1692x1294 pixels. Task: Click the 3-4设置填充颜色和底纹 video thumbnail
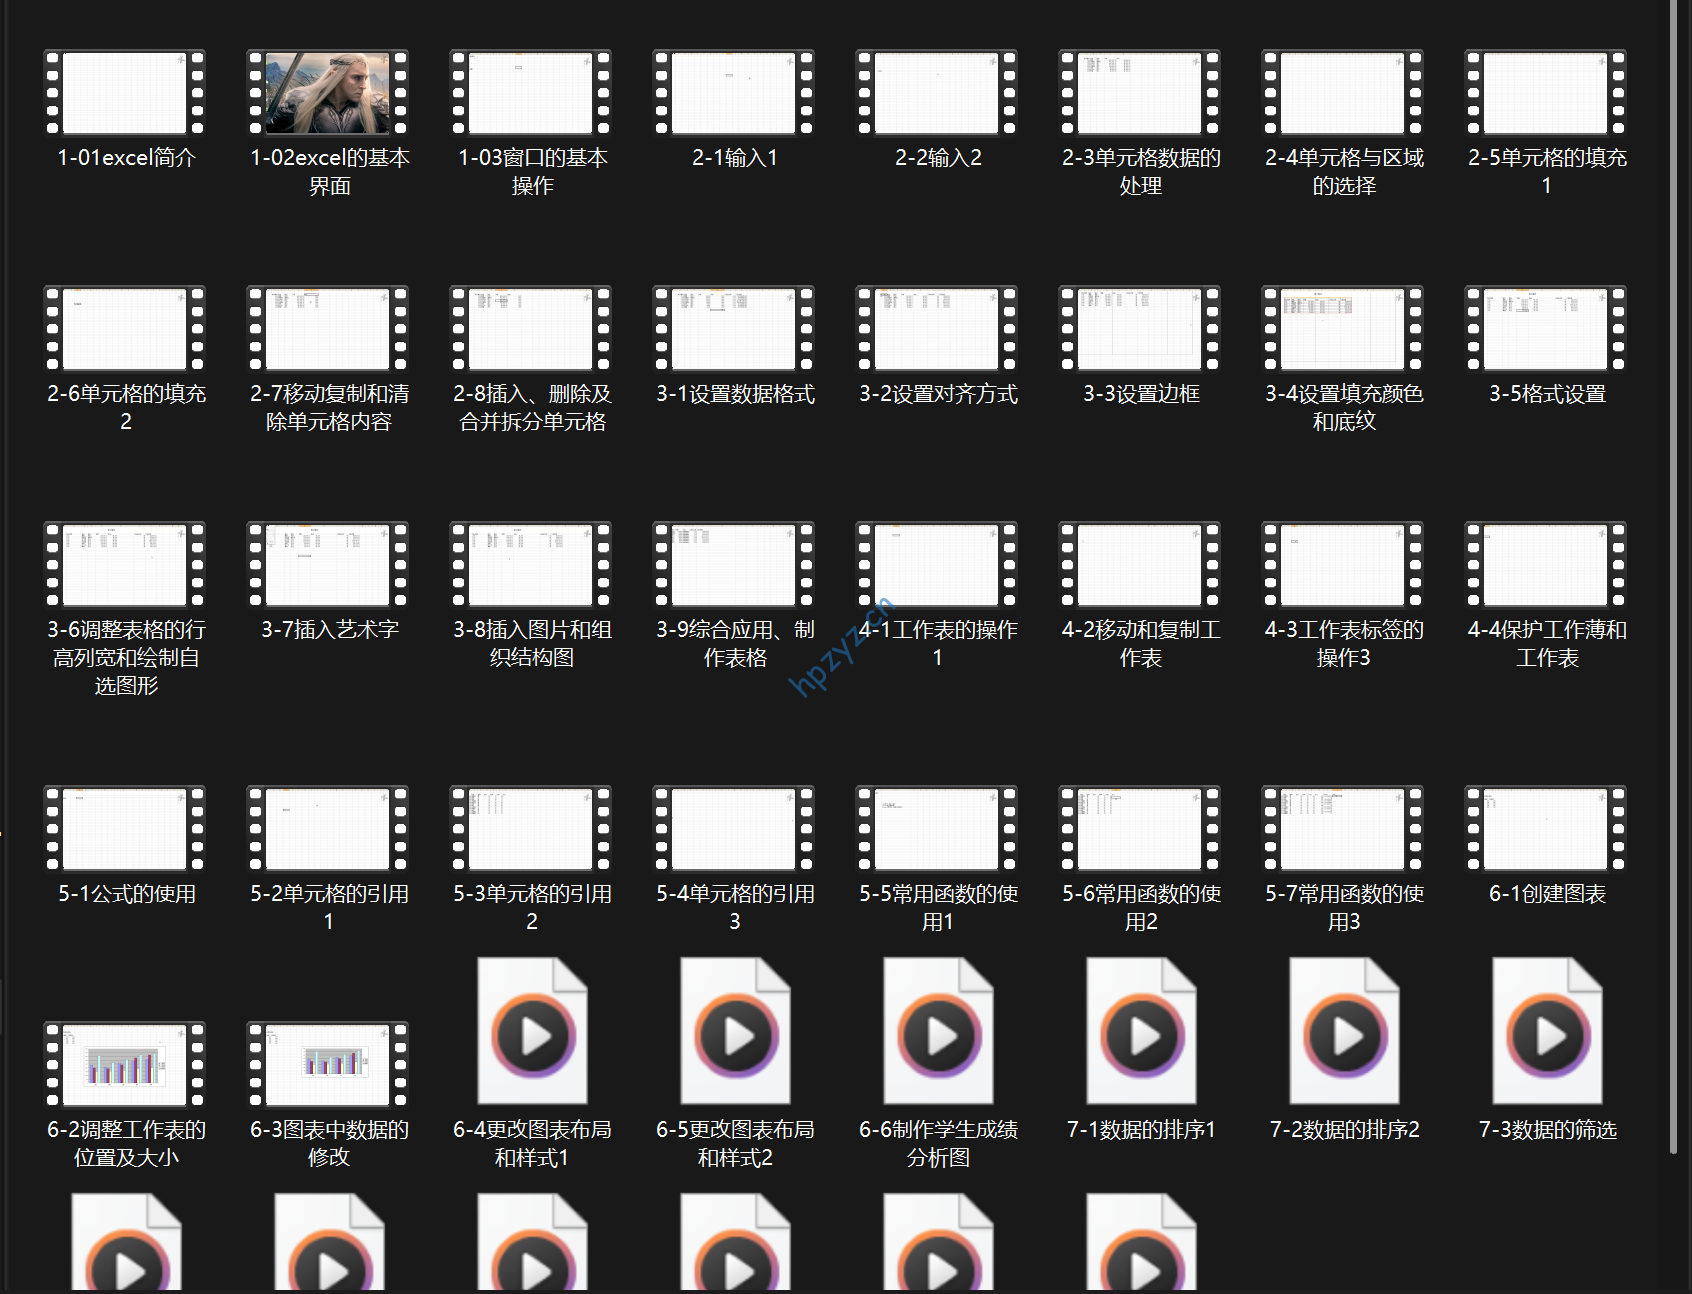pos(1343,329)
